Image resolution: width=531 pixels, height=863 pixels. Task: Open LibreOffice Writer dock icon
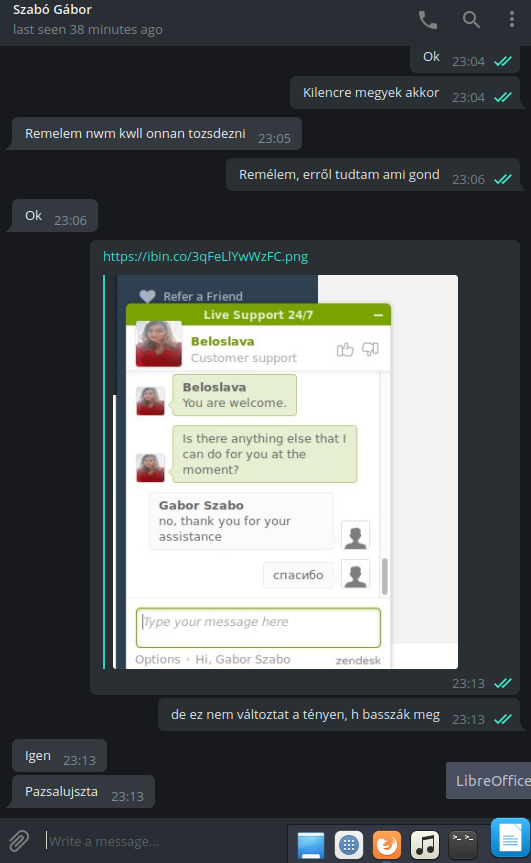pos(510,838)
